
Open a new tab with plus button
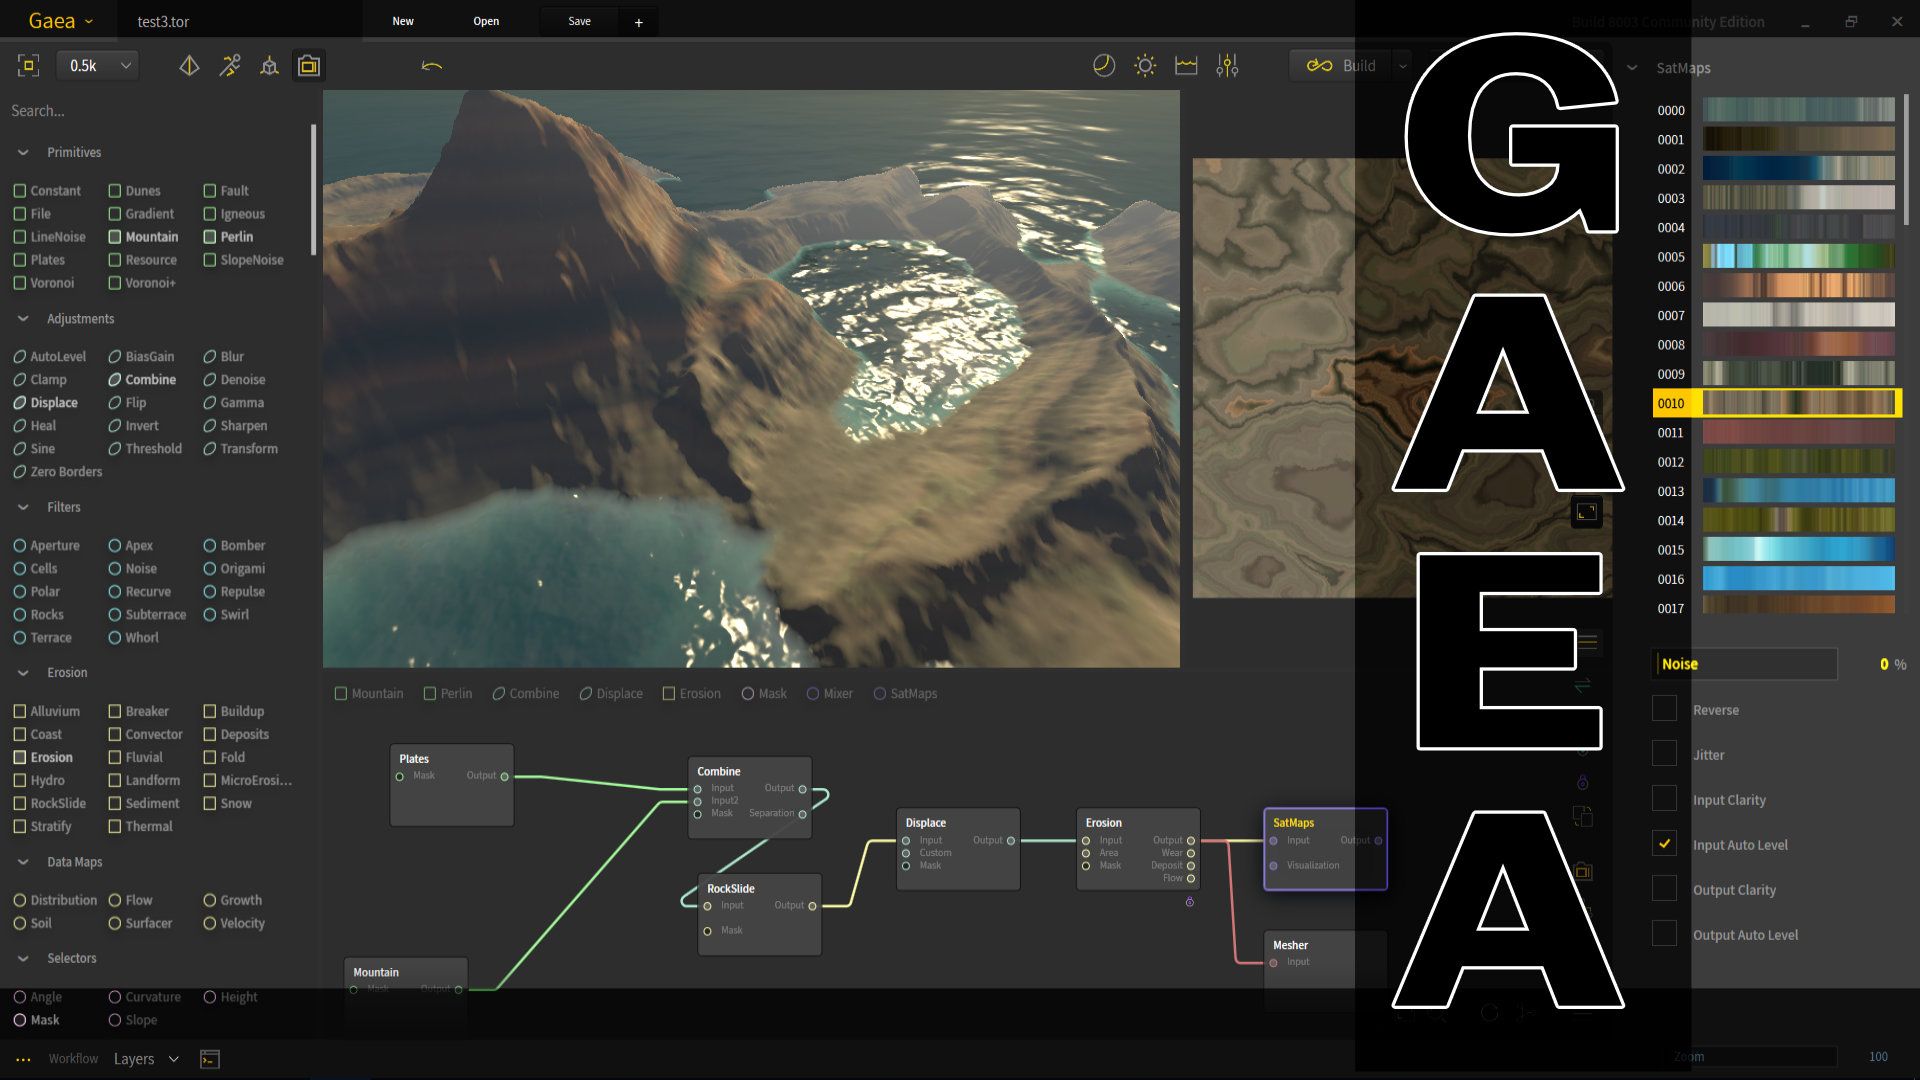coord(639,22)
